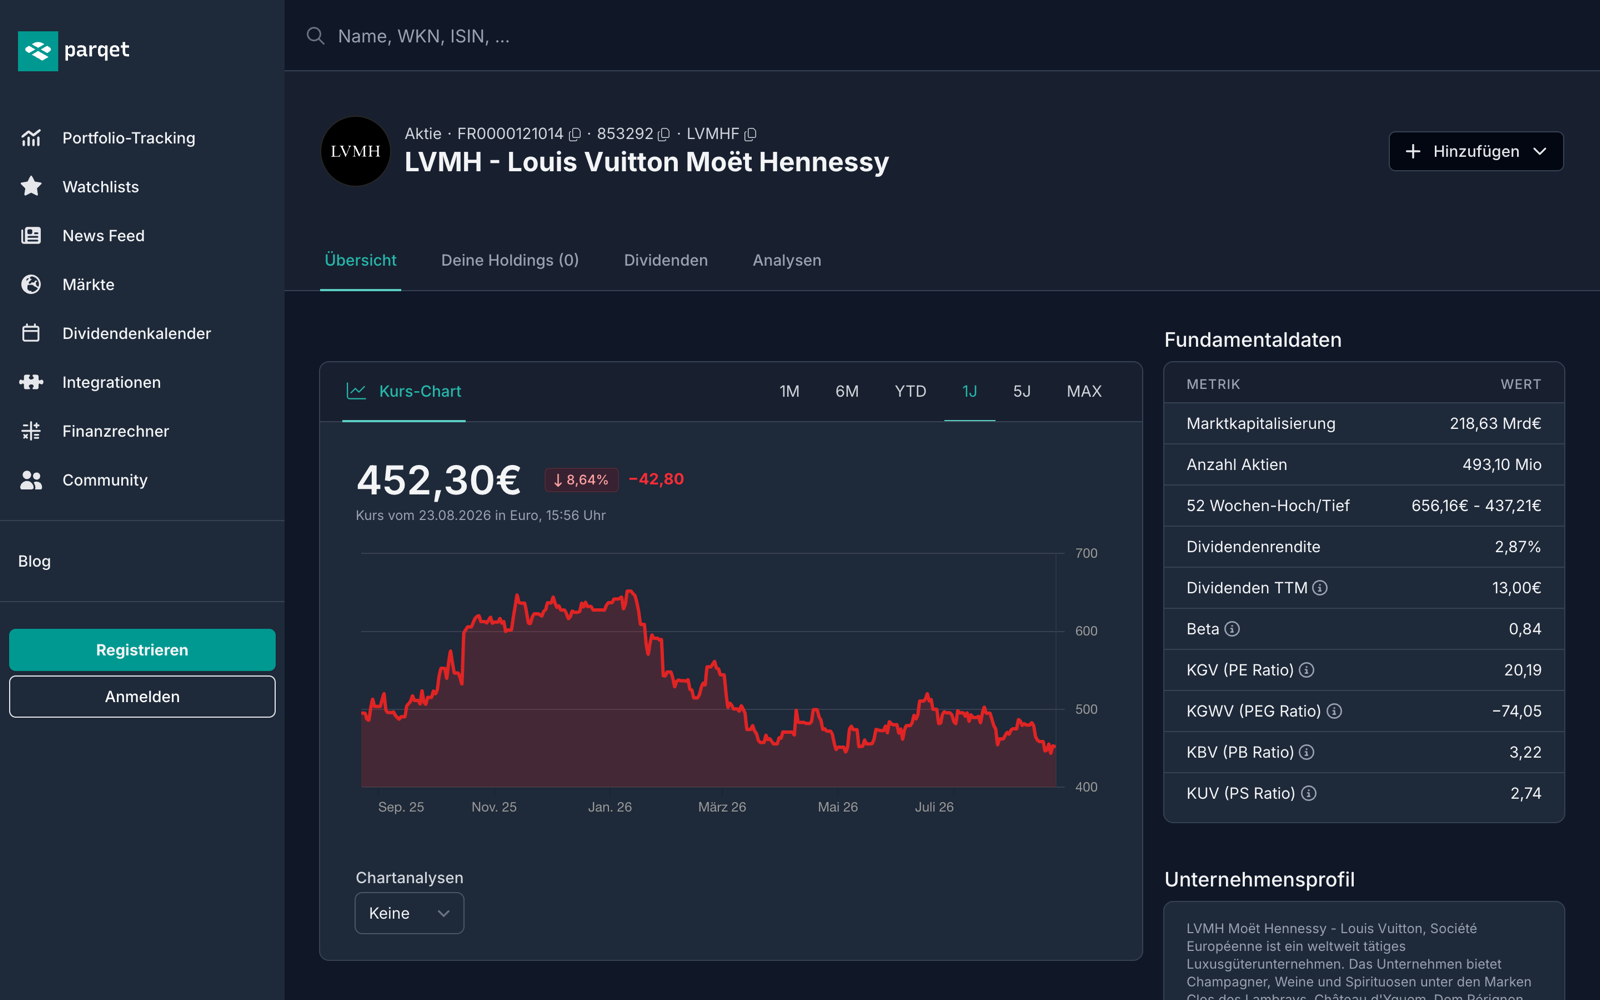1600x1000 pixels.
Task: Select the Kurs-Chart tab
Action: tap(404, 391)
